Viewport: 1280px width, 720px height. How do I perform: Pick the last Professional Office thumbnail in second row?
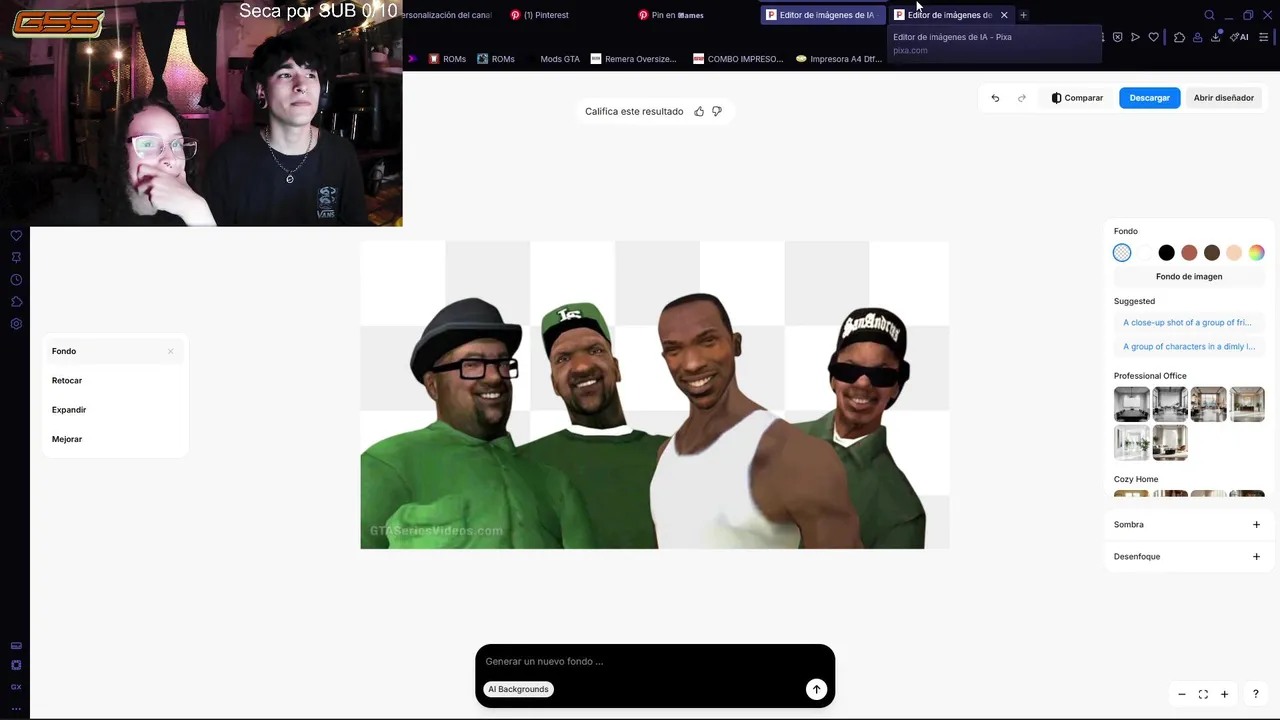1170,442
